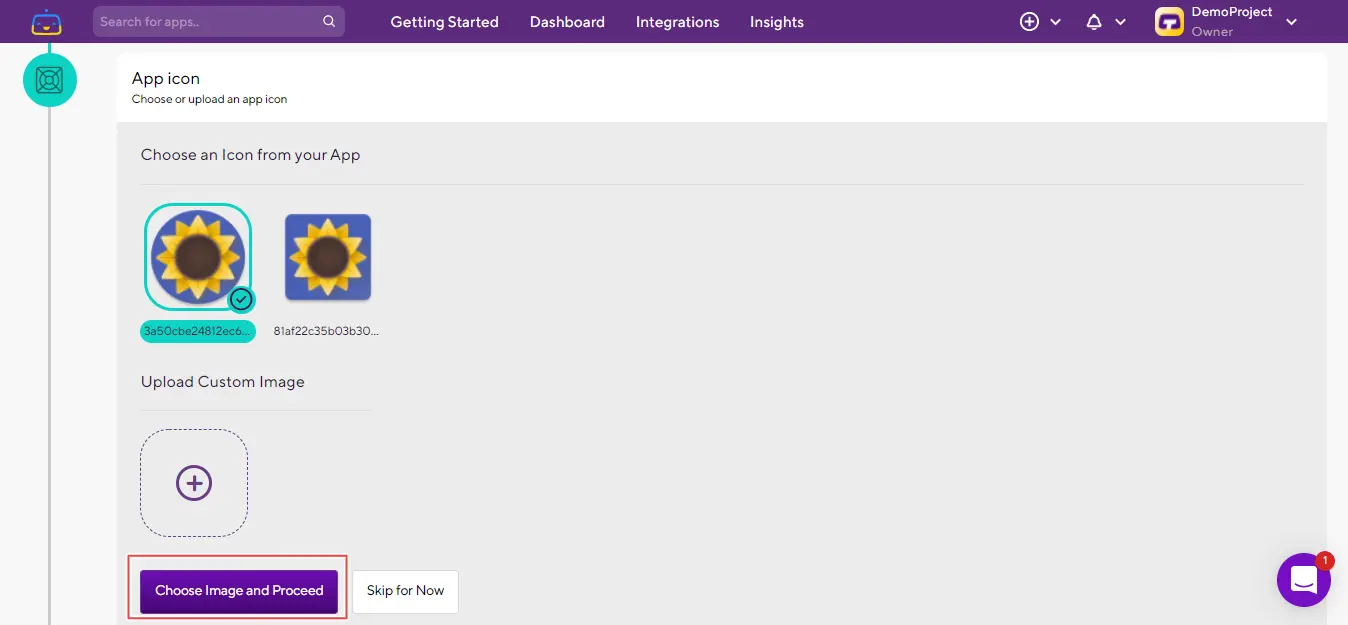The height and width of the screenshot is (625, 1348).
Task: Open the Getting Started menu
Action: [x=444, y=22]
